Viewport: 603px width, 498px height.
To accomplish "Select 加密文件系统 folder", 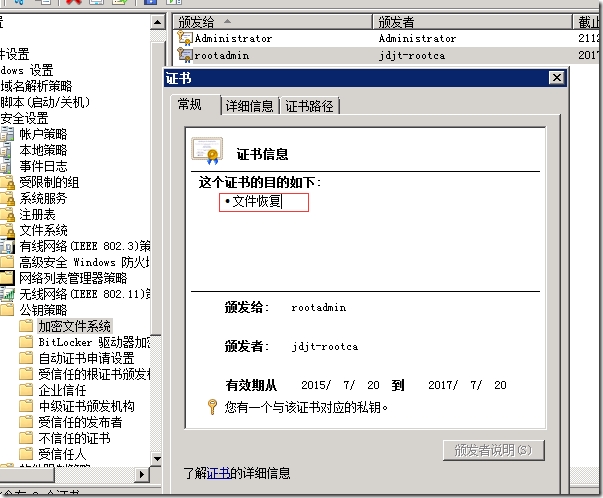I will tap(75, 326).
